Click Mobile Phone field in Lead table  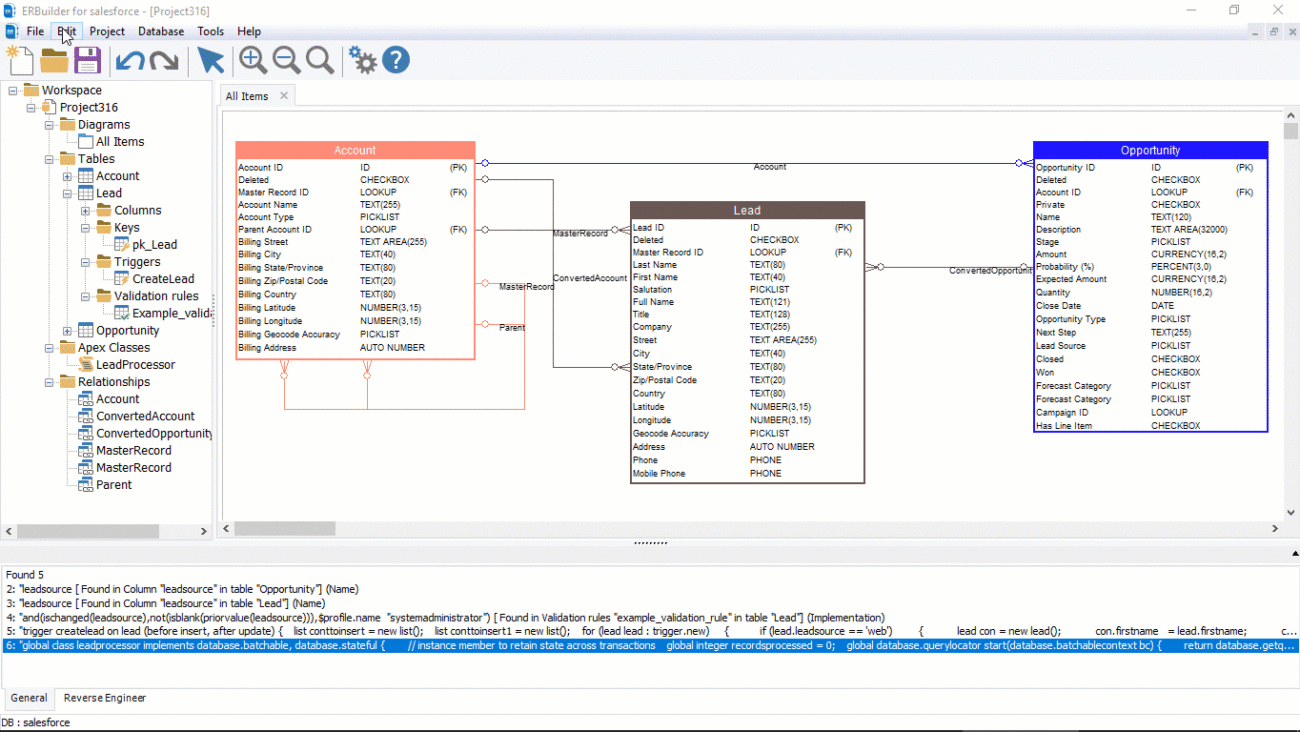coord(659,473)
